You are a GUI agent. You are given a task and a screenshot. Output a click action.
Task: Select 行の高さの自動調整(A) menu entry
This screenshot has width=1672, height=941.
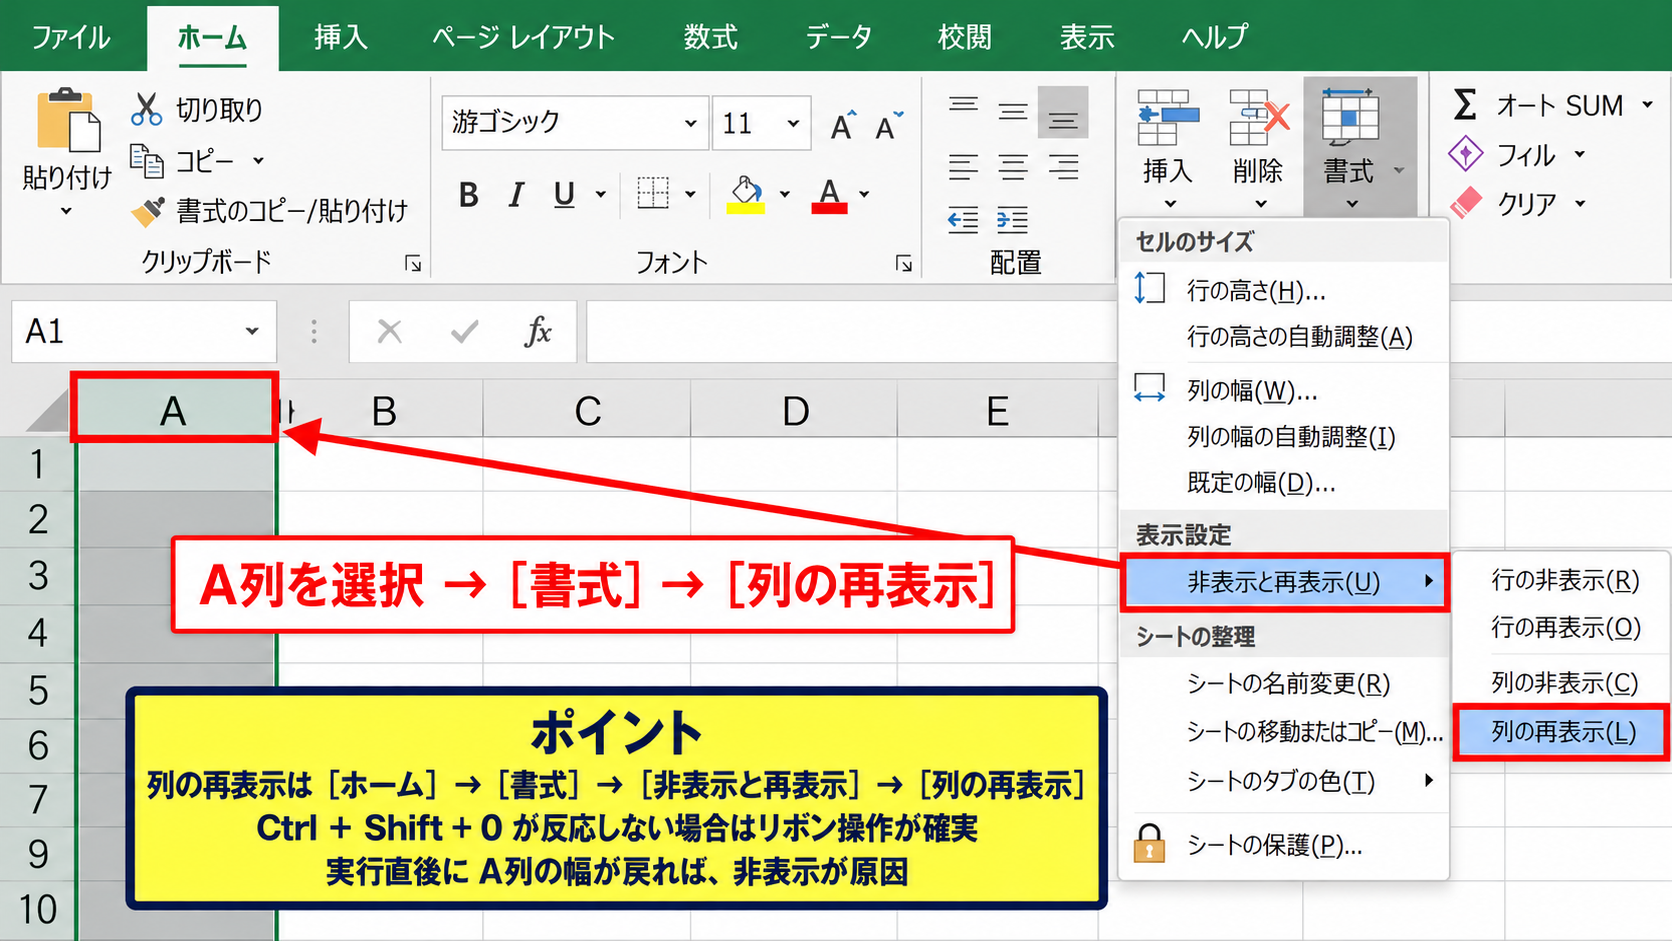click(x=1284, y=337)
